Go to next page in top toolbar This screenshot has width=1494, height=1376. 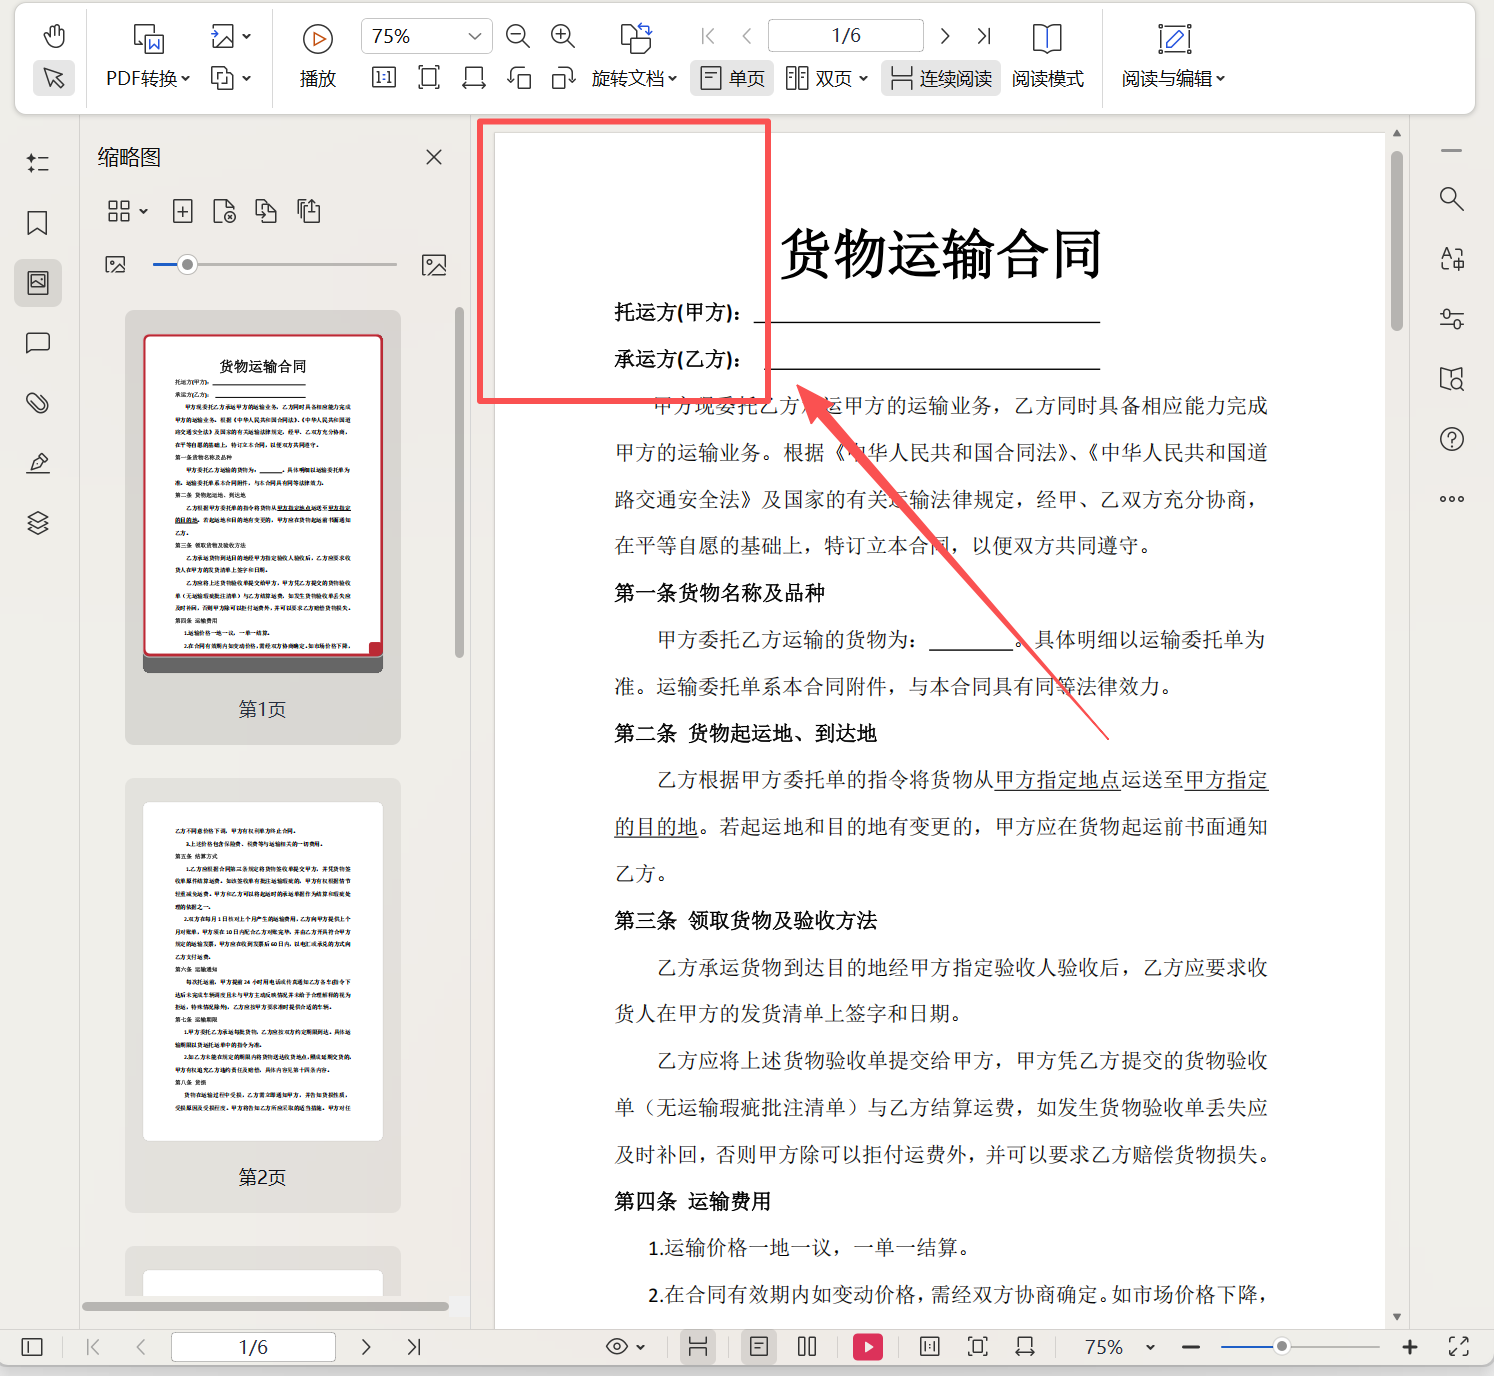click(945, 36)
